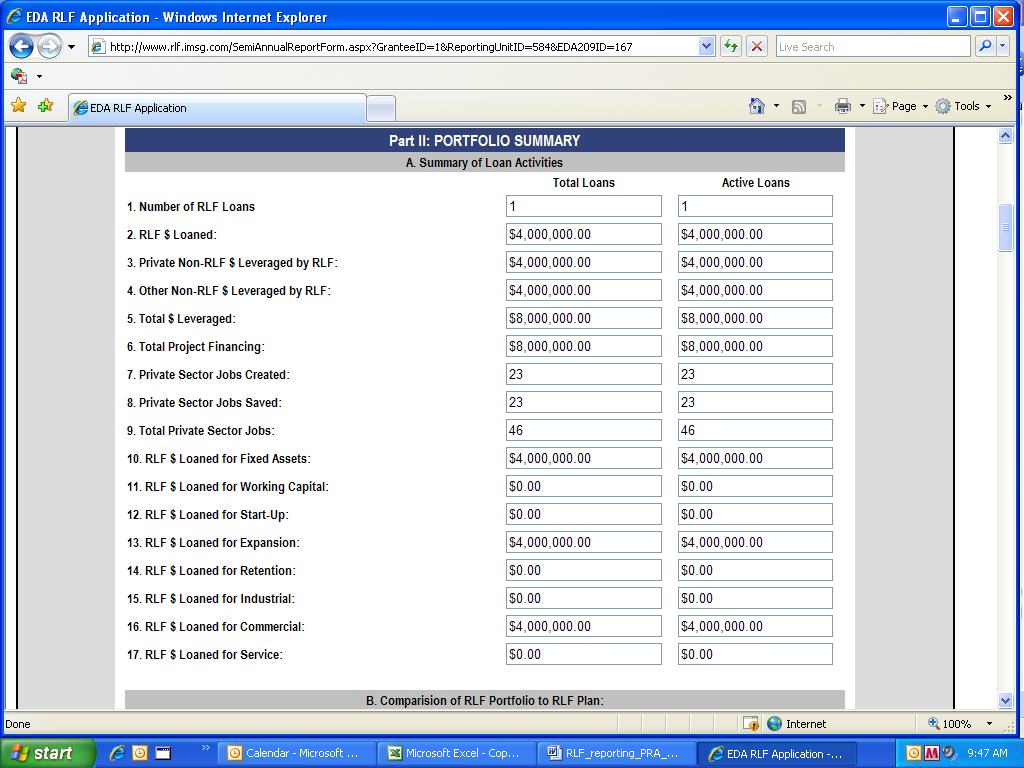
Task: Stop loading with the red X icon
Action: [x=757, y=46]
